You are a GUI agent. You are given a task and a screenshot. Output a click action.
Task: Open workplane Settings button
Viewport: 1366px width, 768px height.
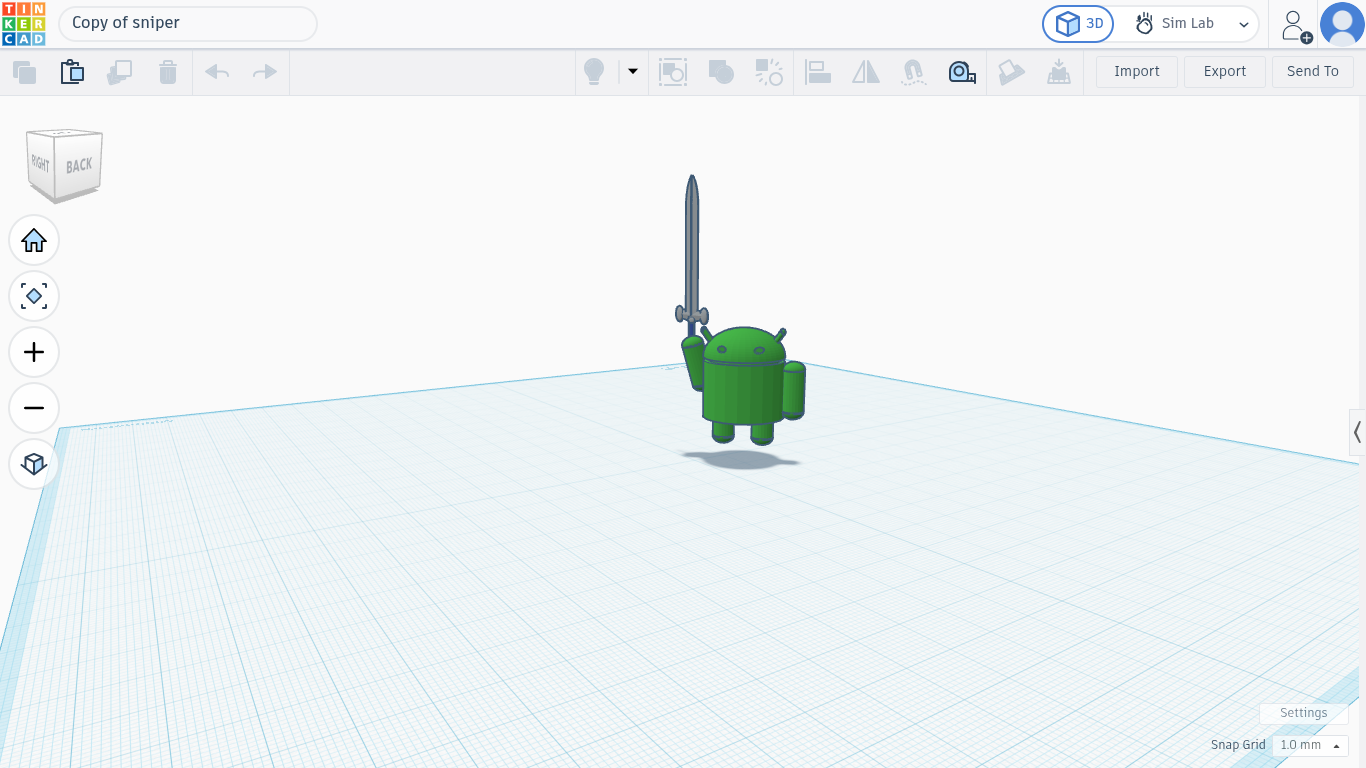(1304, 713)
